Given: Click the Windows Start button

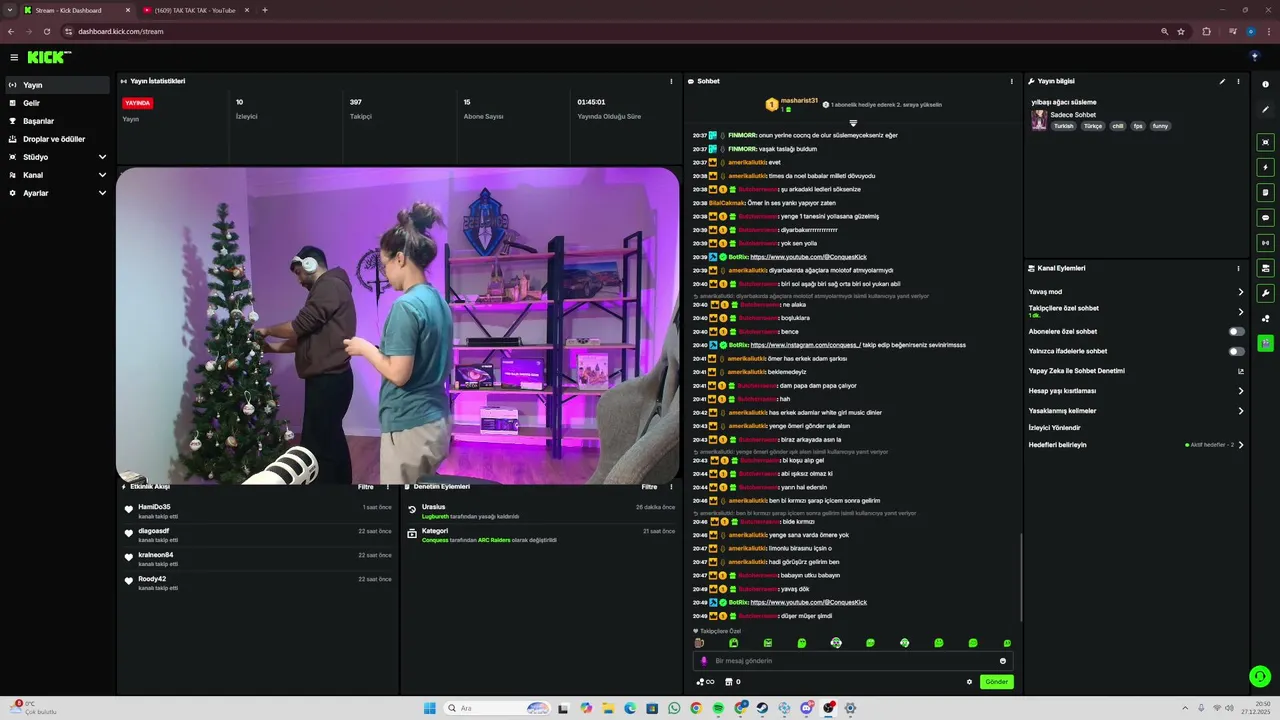Looking at the screenshot, I should 429,708.
